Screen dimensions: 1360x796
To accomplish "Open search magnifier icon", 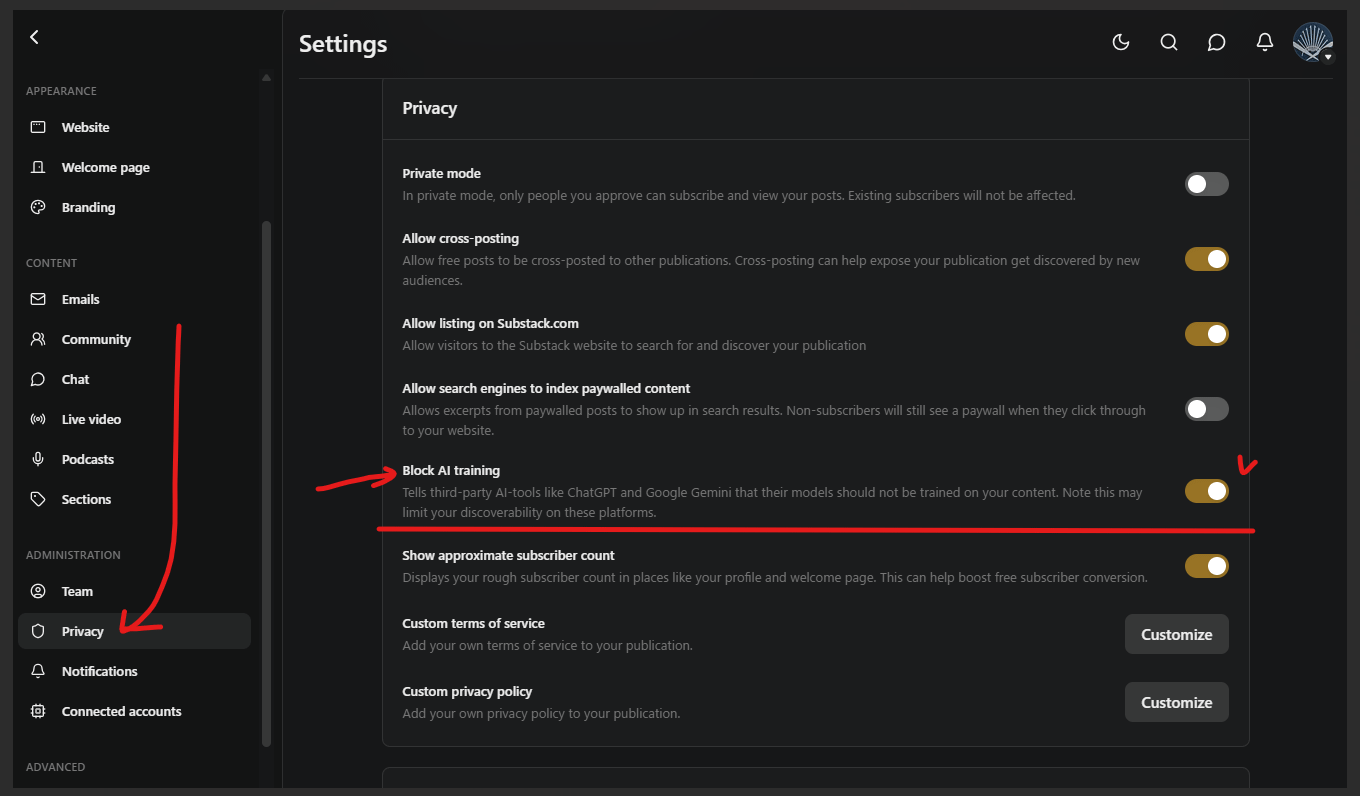I will click(x=1169, y=42).
